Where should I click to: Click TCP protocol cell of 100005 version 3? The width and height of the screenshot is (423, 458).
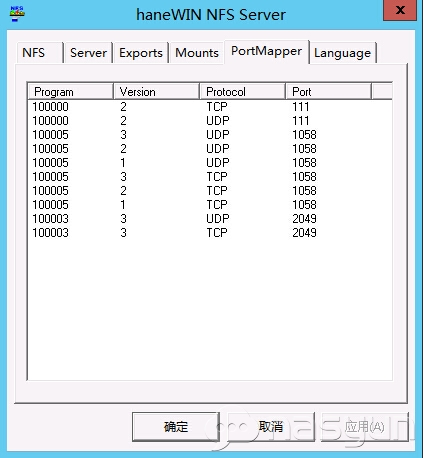pyautogui.click(x=217, y=177)
